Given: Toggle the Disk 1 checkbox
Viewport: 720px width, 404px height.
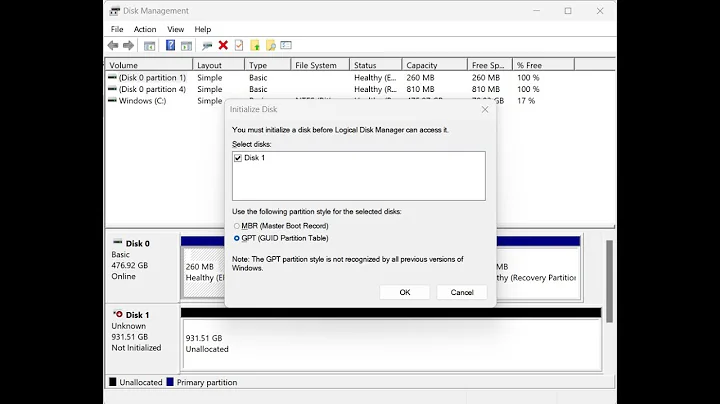Looking at the screenshot, I should (238, 158).
